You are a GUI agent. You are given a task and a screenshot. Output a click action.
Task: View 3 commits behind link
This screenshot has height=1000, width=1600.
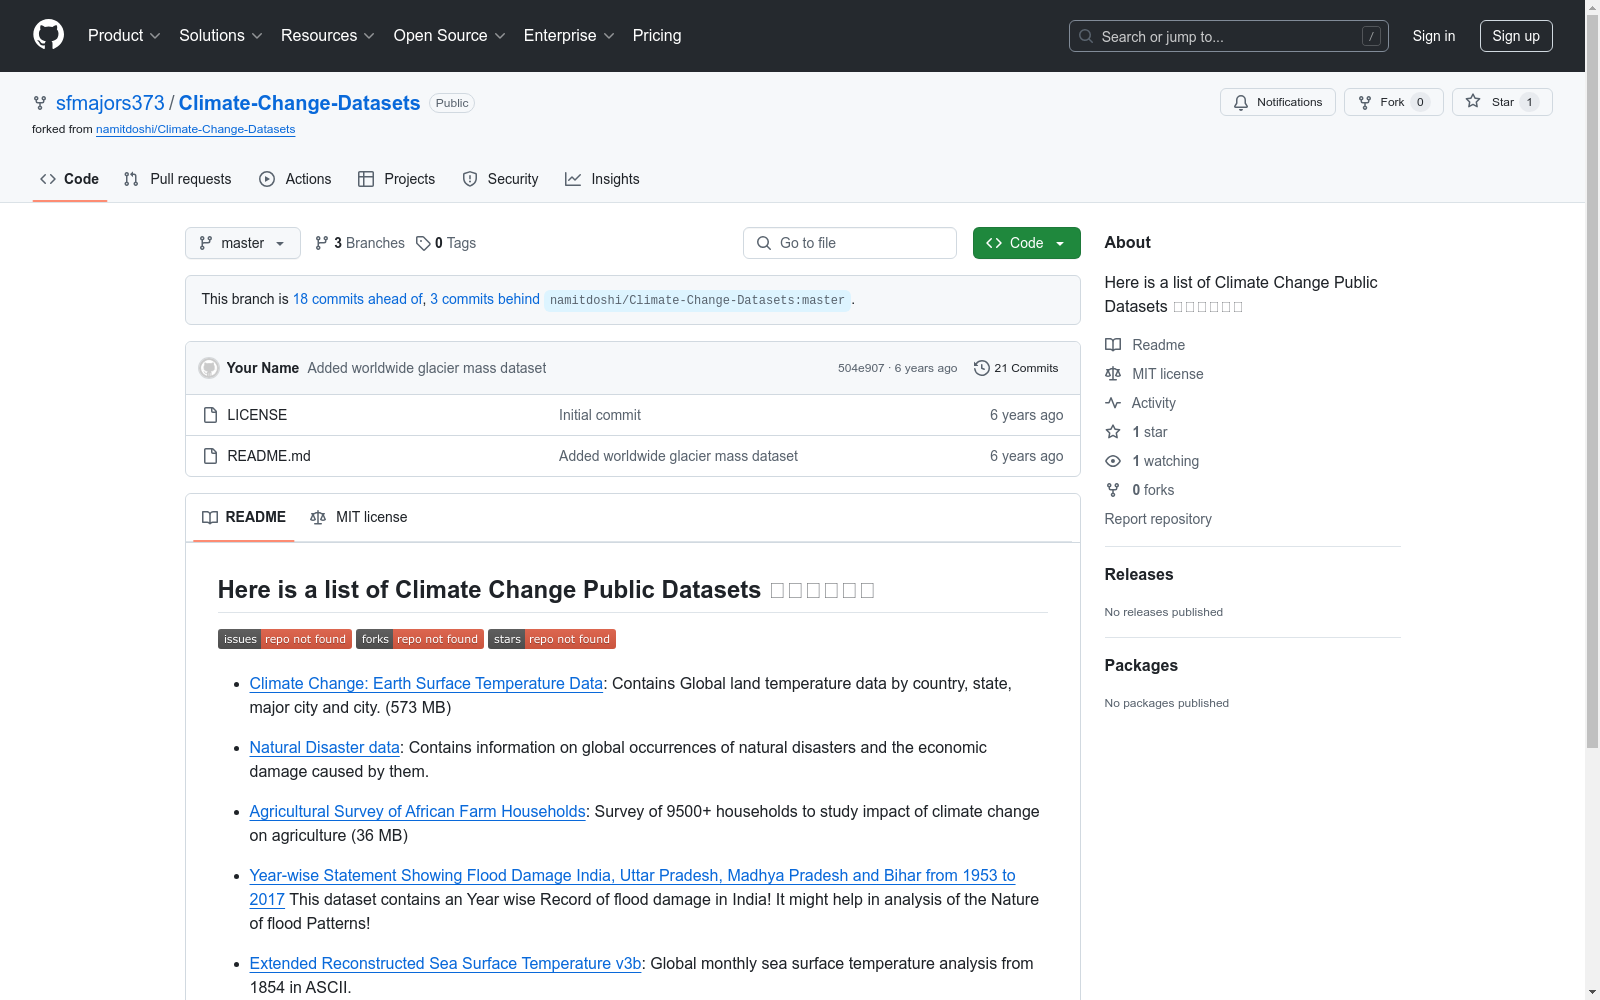(x=485, y=299)
